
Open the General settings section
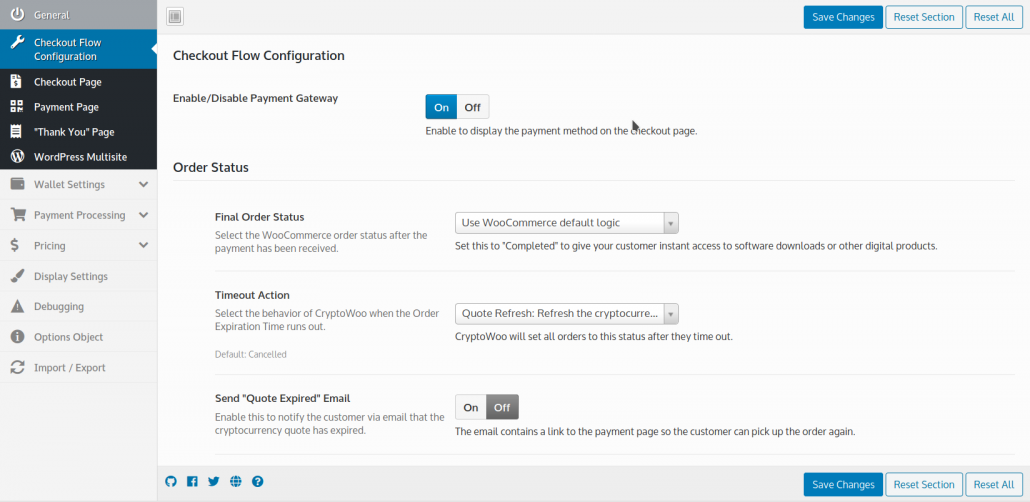point(79,14)
